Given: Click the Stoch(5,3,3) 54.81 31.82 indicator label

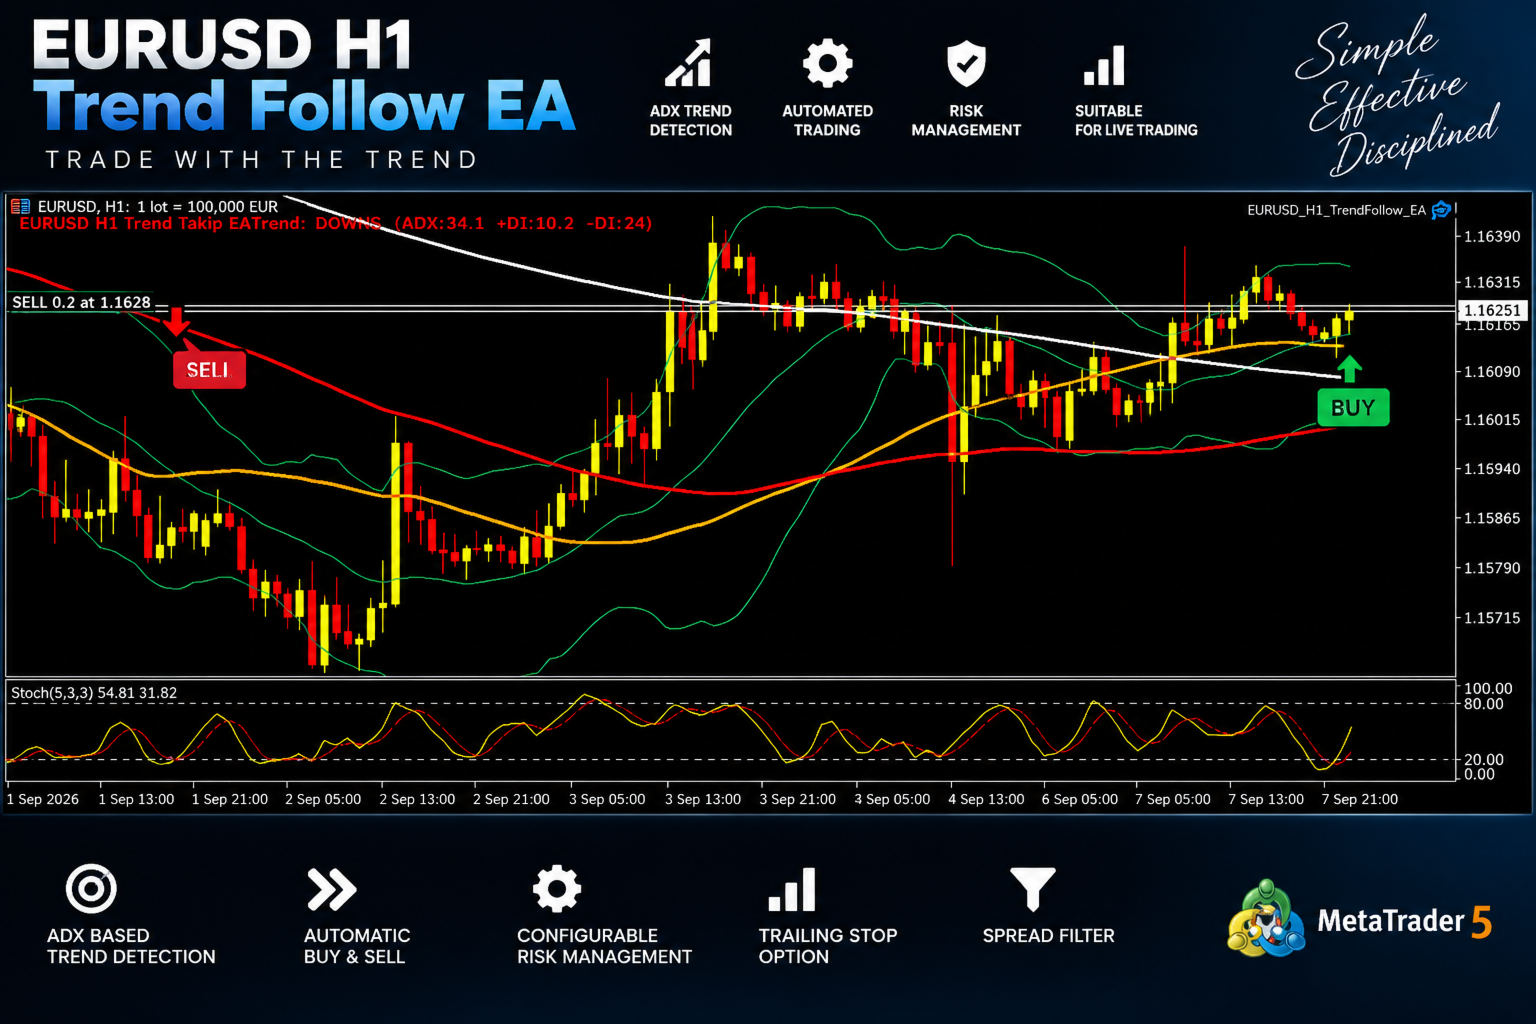Looking at the screenshot, I should point(94,692).
